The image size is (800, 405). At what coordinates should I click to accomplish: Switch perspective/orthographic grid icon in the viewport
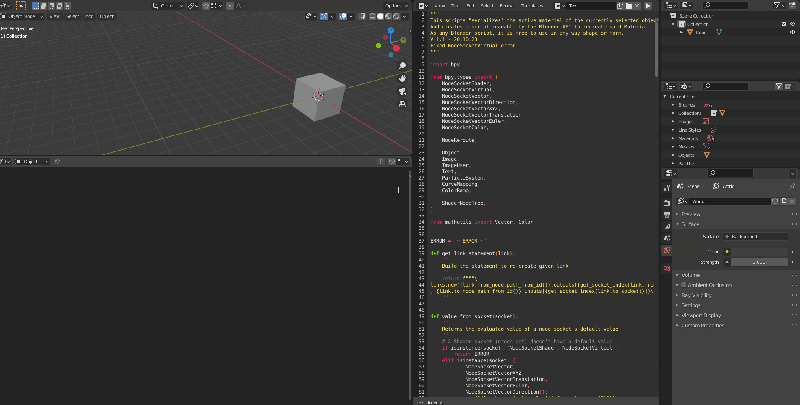(403, 104)
